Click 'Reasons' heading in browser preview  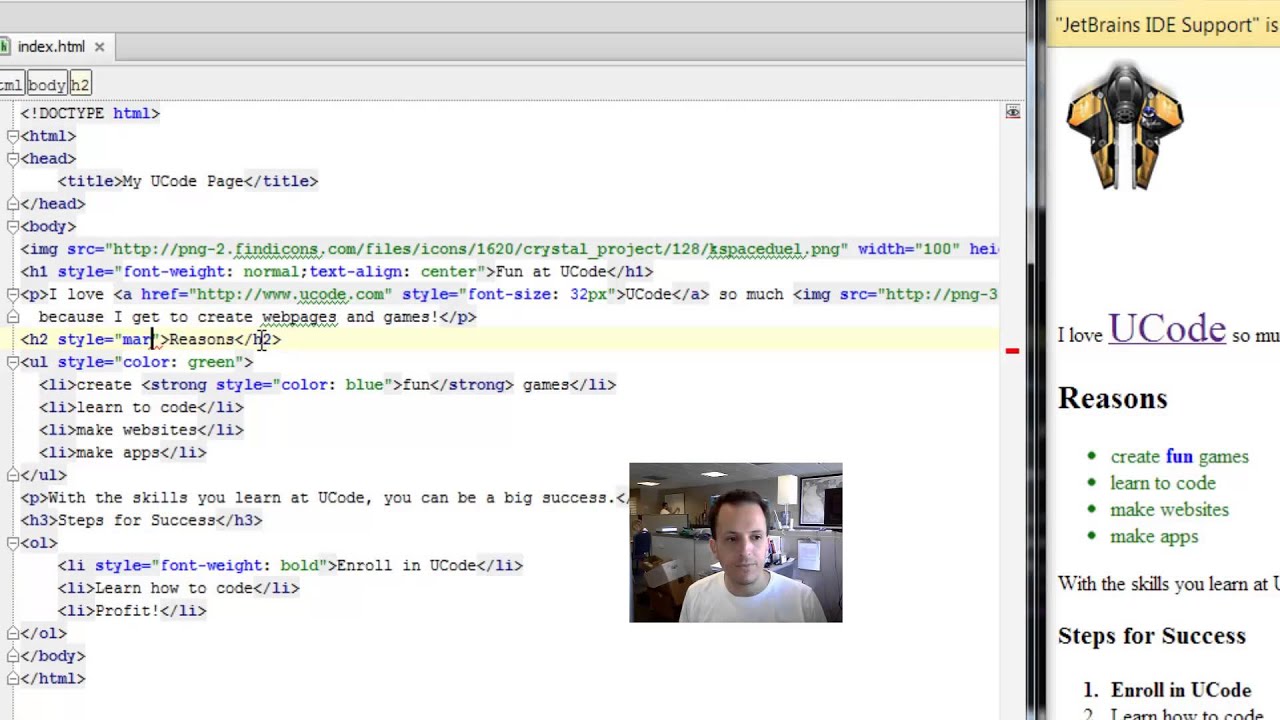(x=1113, y=399)
